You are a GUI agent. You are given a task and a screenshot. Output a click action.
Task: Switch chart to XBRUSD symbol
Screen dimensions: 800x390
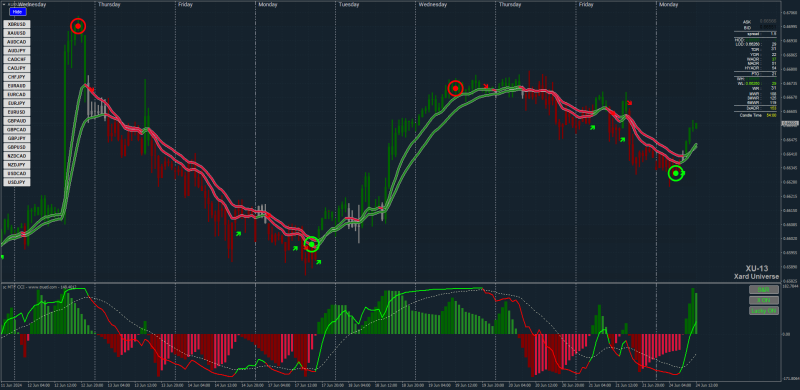(x=17, y=24)
